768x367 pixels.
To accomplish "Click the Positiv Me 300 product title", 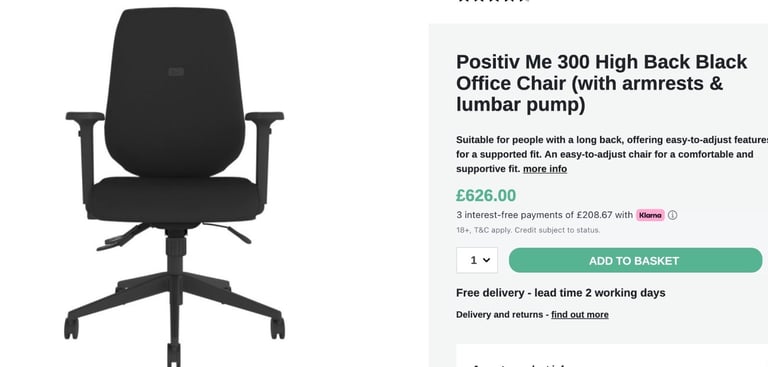I will coord(601,83).
